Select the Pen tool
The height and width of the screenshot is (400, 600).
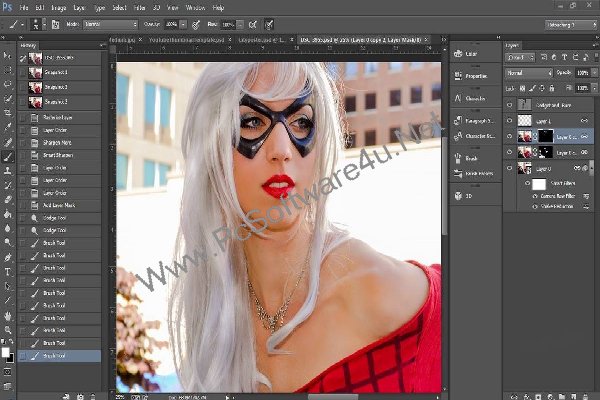pos(7,257)
